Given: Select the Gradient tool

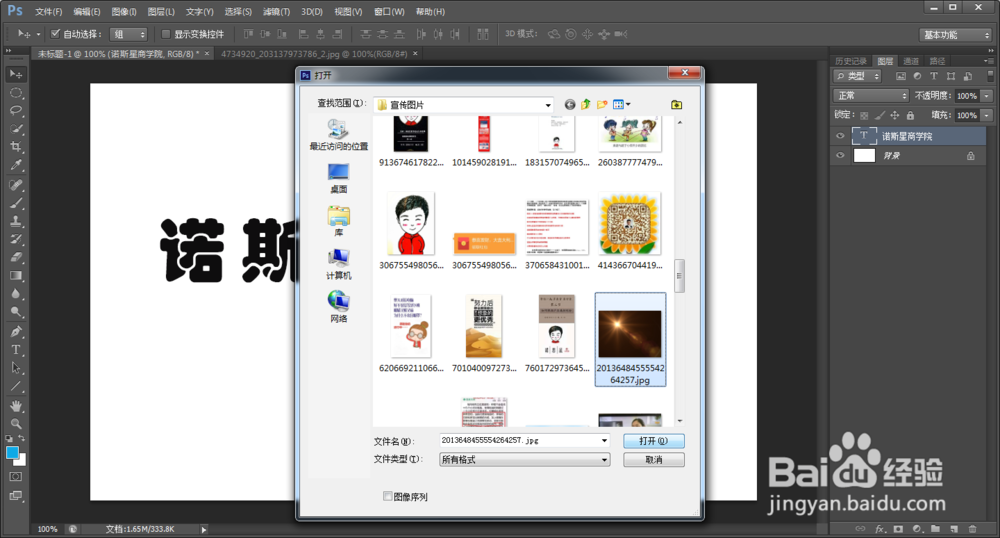Looking at the screenshot, I should tap(16, 275).
